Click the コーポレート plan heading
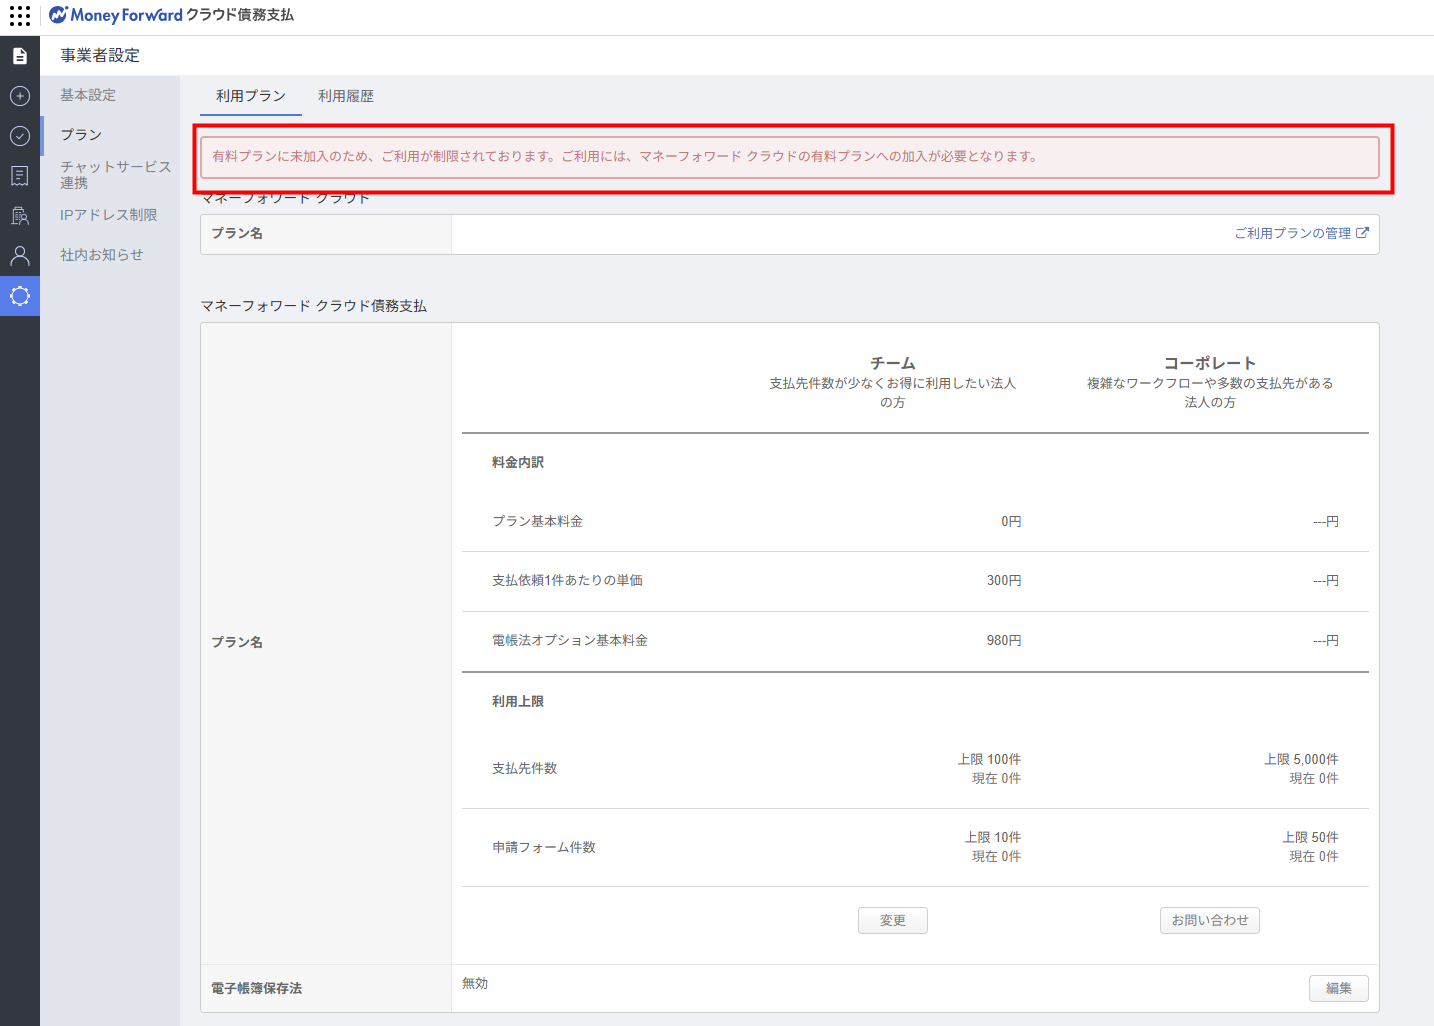 click(1210, 363)
